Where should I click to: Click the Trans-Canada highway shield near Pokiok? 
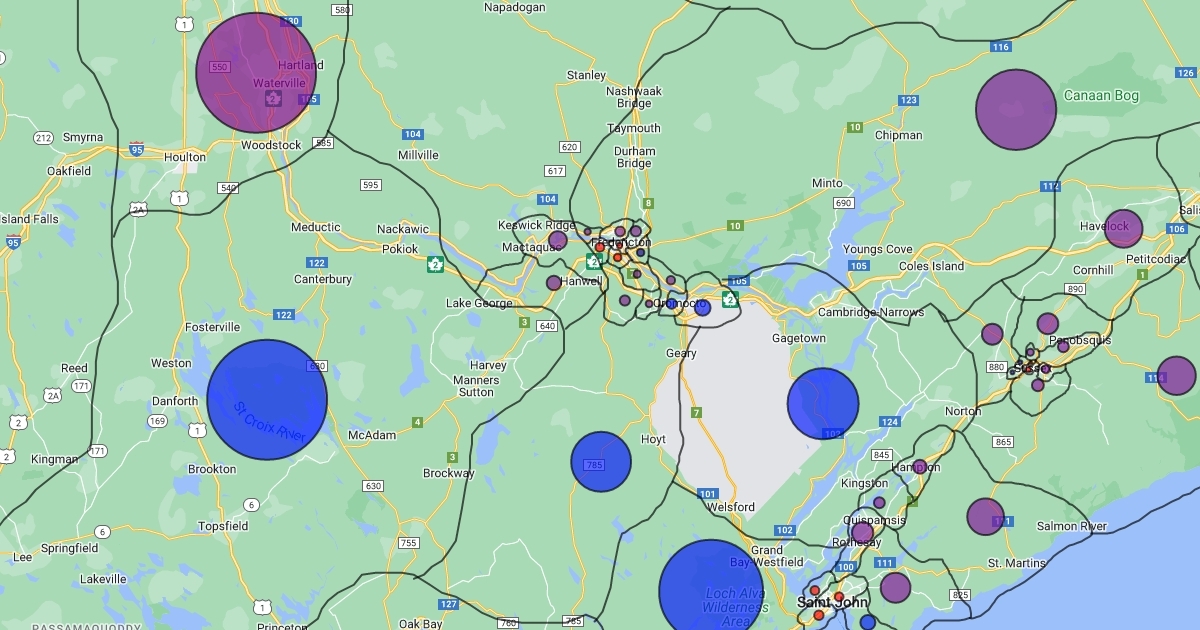coord(435,264)
